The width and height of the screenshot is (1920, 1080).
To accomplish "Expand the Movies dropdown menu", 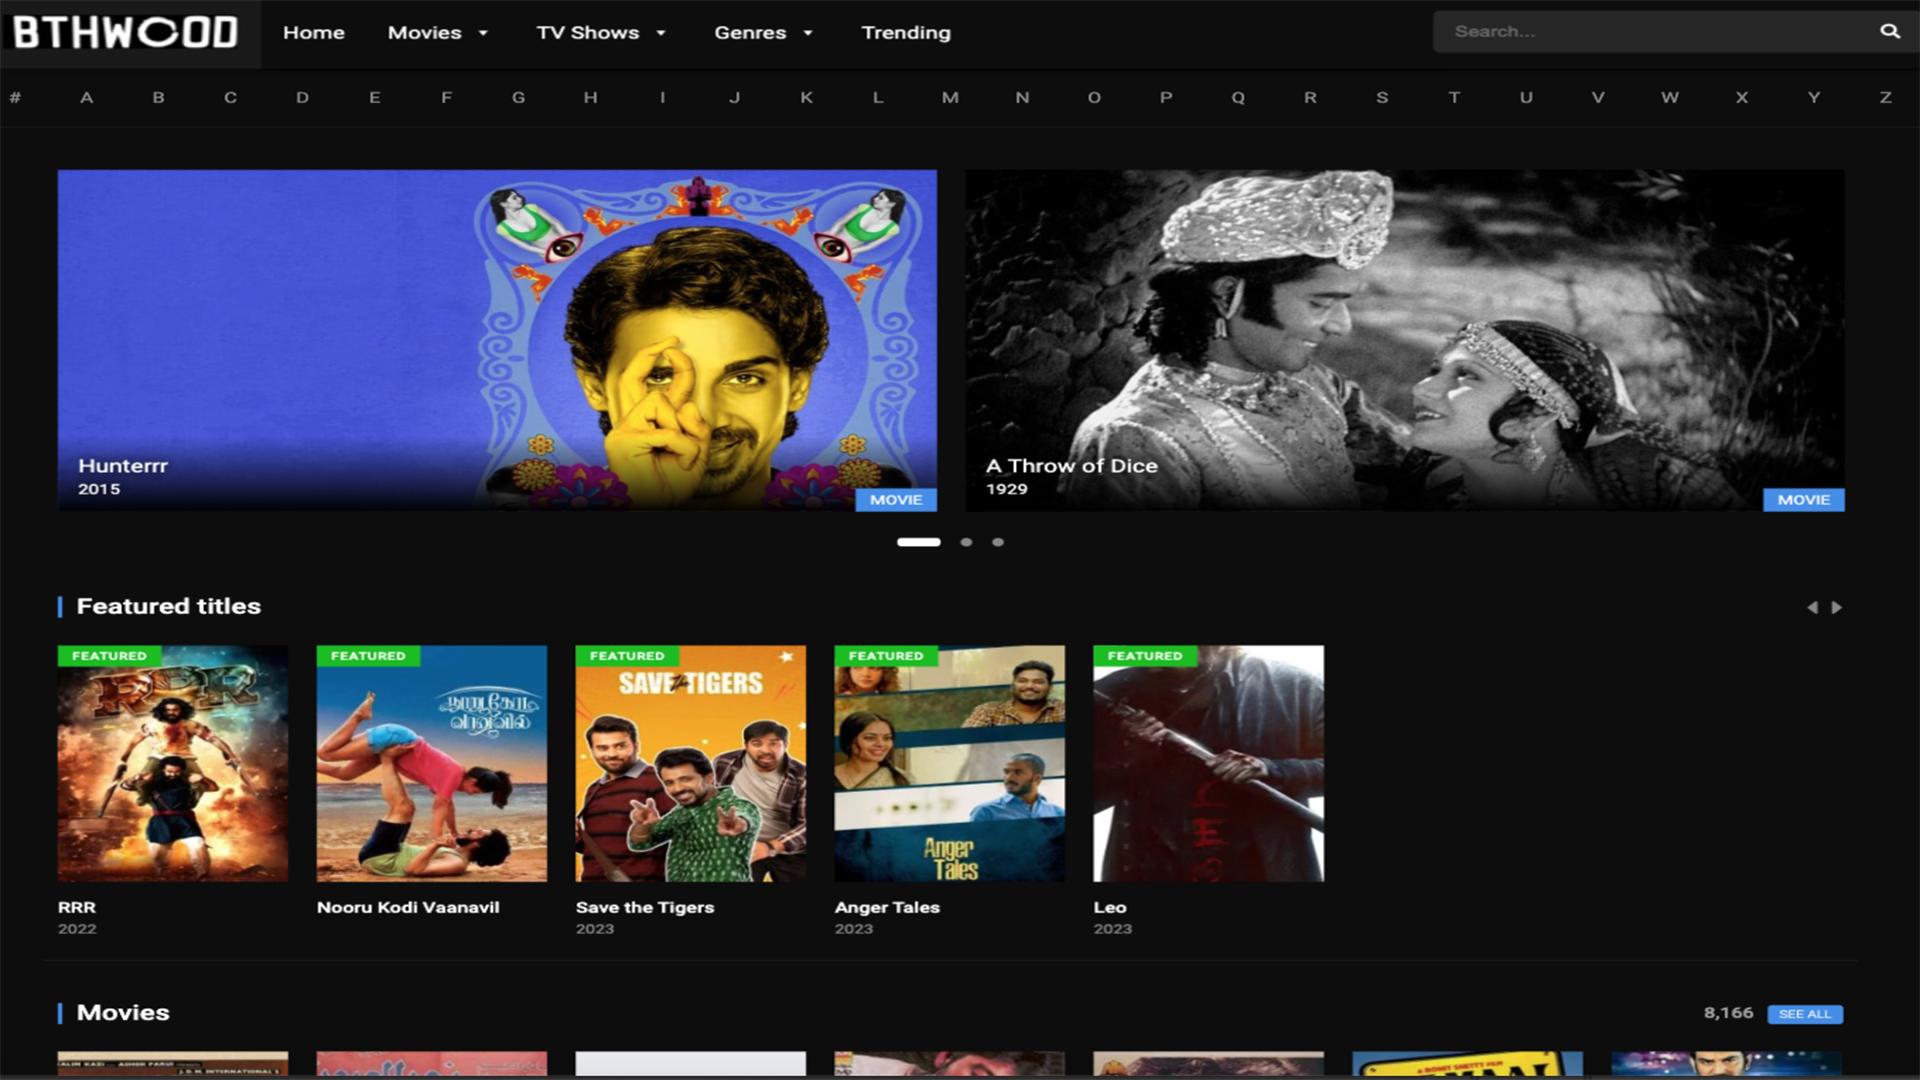I will point(438,32).
